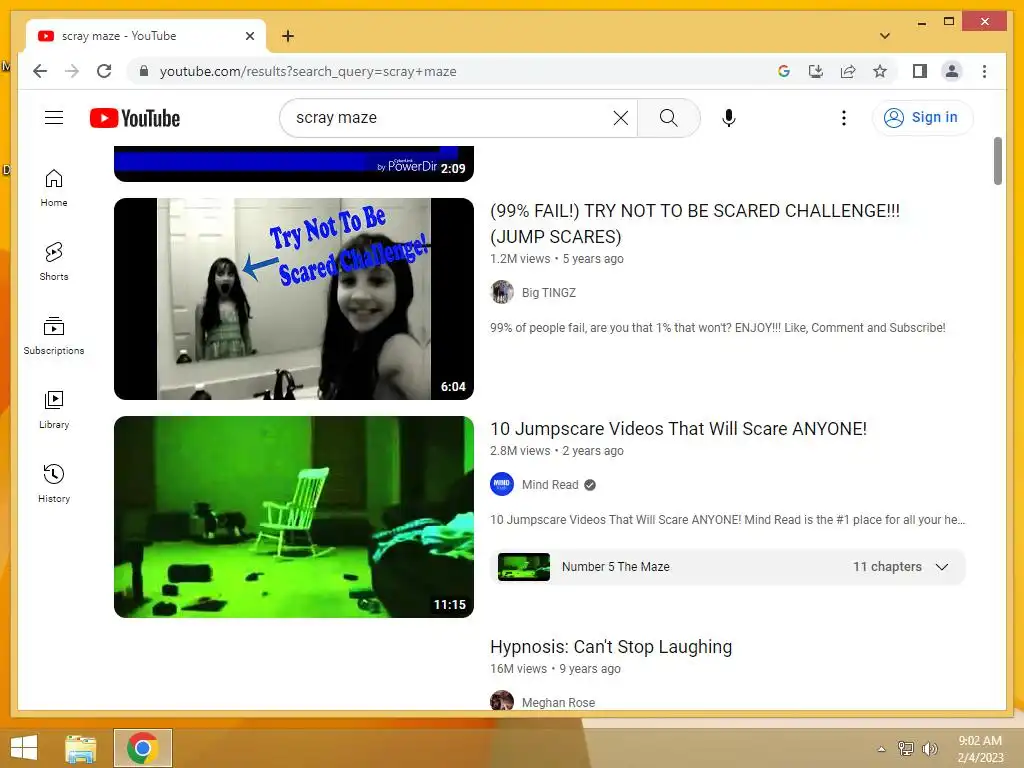Viewport: 1024px width, 768px height.
Task: Open the Try Not To Be Scared video title
Action: (695, 223)
